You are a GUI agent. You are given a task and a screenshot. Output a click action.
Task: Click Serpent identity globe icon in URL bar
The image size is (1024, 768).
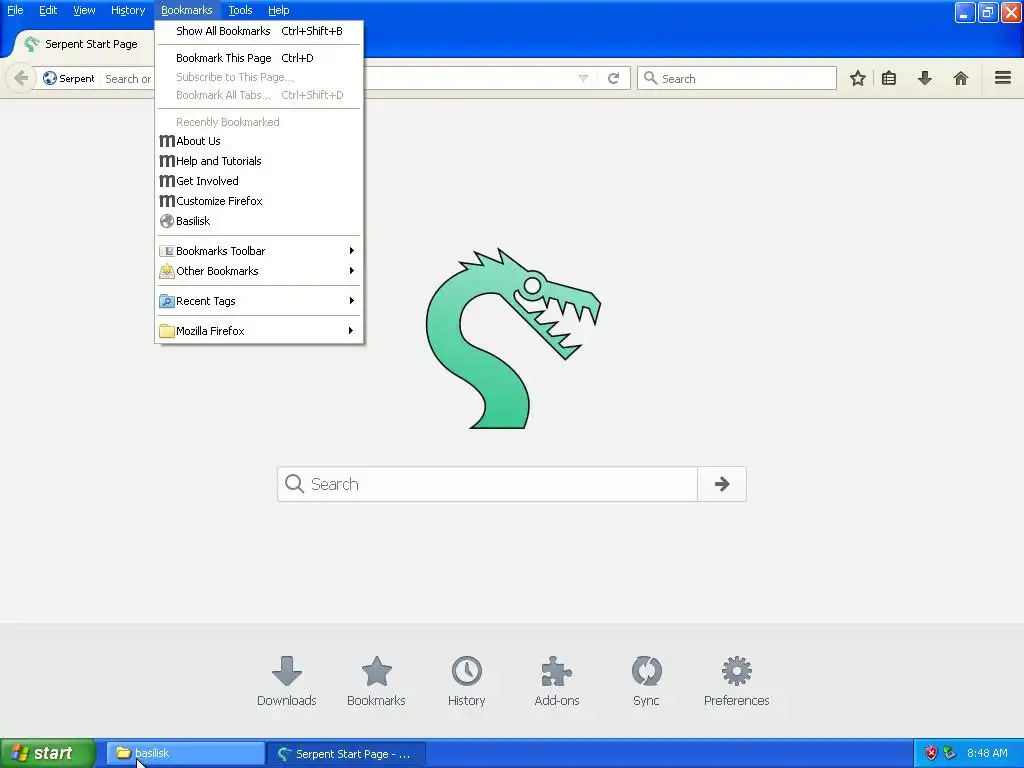point(50,78)
